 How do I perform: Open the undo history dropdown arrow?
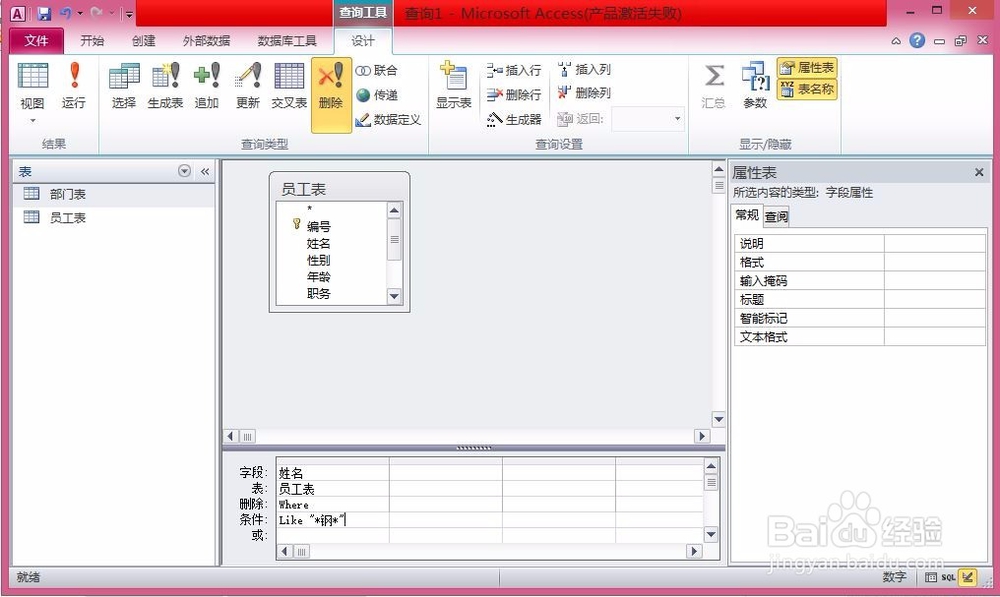pyautogui.click(x=80, y=13)
